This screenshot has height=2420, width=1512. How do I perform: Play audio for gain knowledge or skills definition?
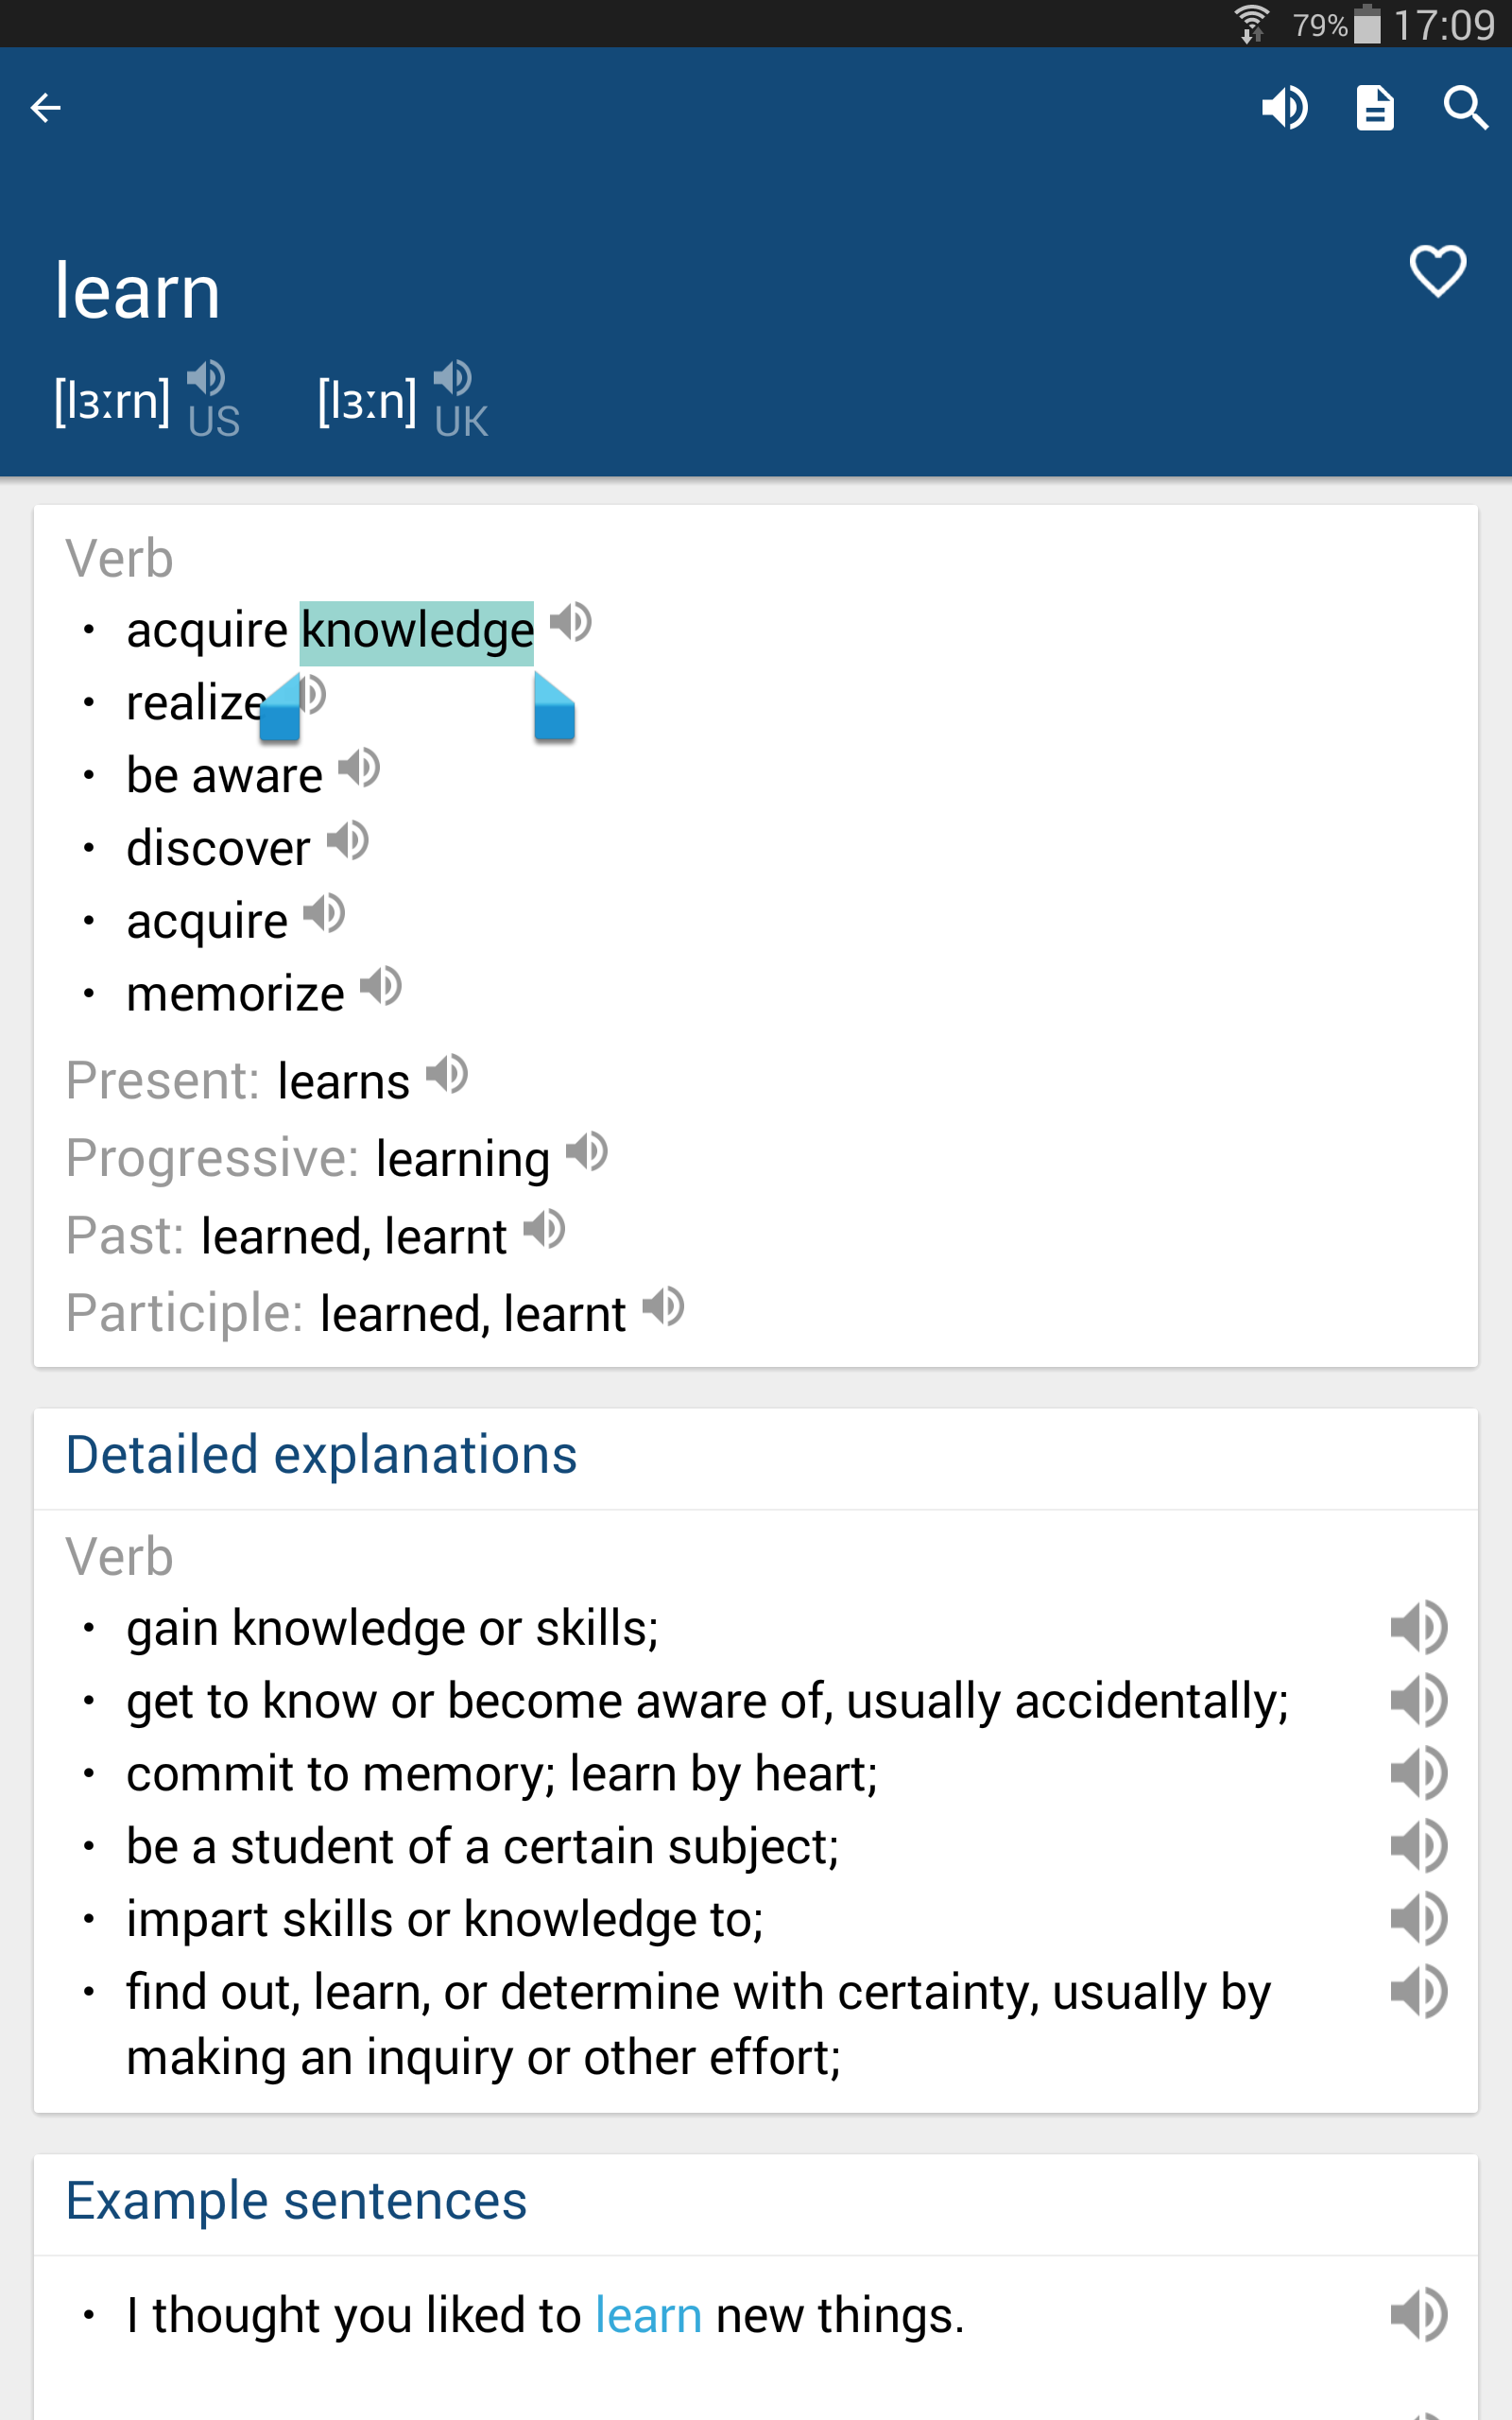[1419, 1627]
